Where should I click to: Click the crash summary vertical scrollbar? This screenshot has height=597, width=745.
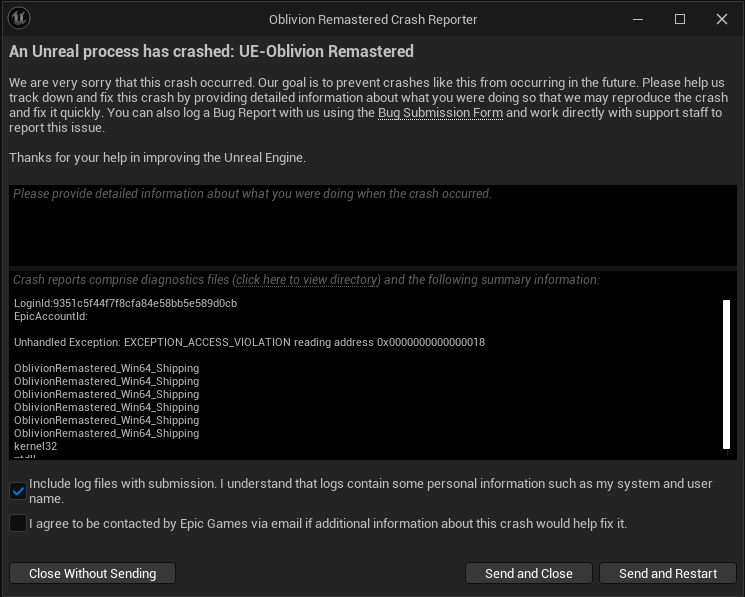[x=727, y=374]
